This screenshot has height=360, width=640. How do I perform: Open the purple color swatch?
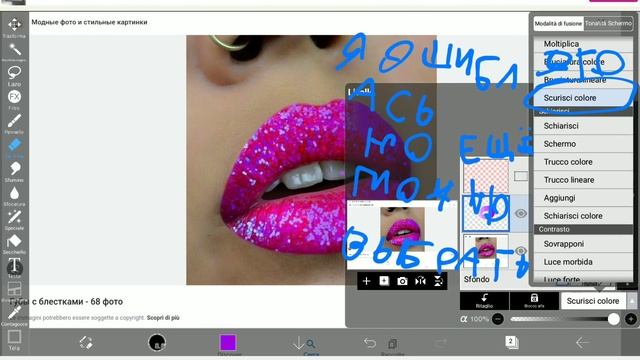click(228, 342)
